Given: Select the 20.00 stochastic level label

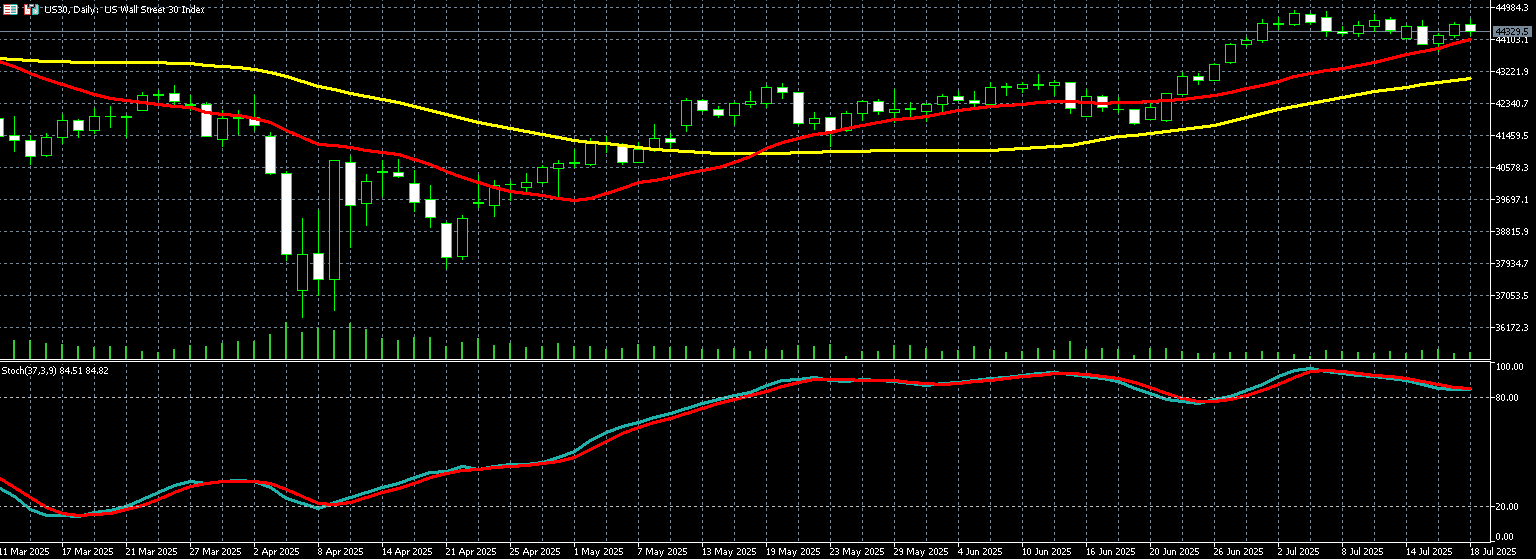Looking at the screenshot, I should coord(1505,507).
